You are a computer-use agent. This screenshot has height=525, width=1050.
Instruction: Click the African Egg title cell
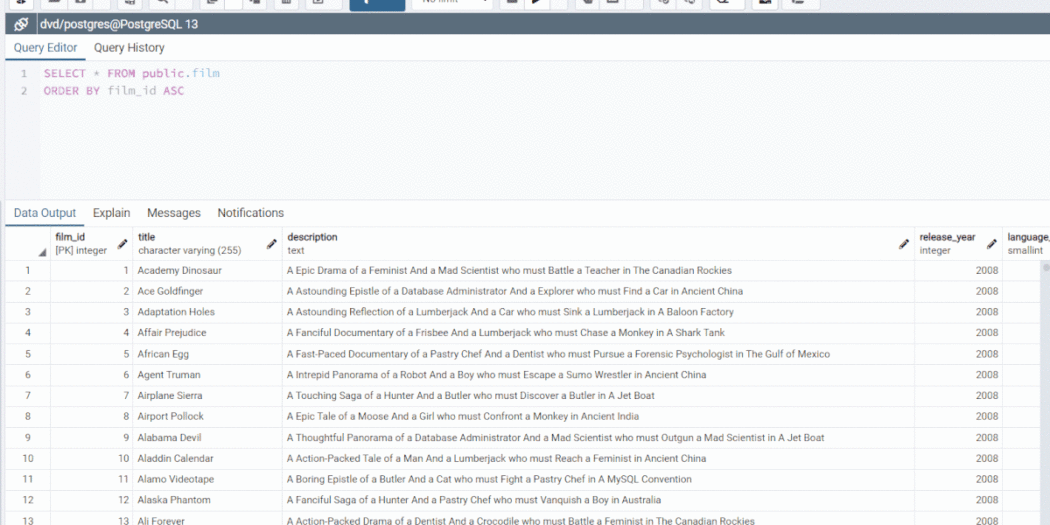tap(208, 354)
